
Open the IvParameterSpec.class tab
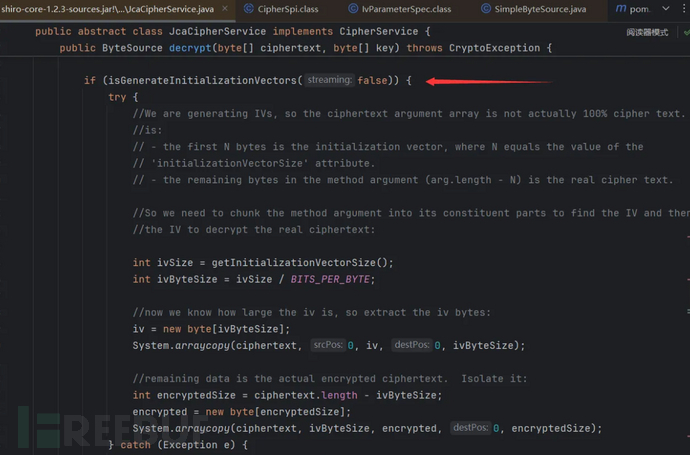[x=406, y=9]
